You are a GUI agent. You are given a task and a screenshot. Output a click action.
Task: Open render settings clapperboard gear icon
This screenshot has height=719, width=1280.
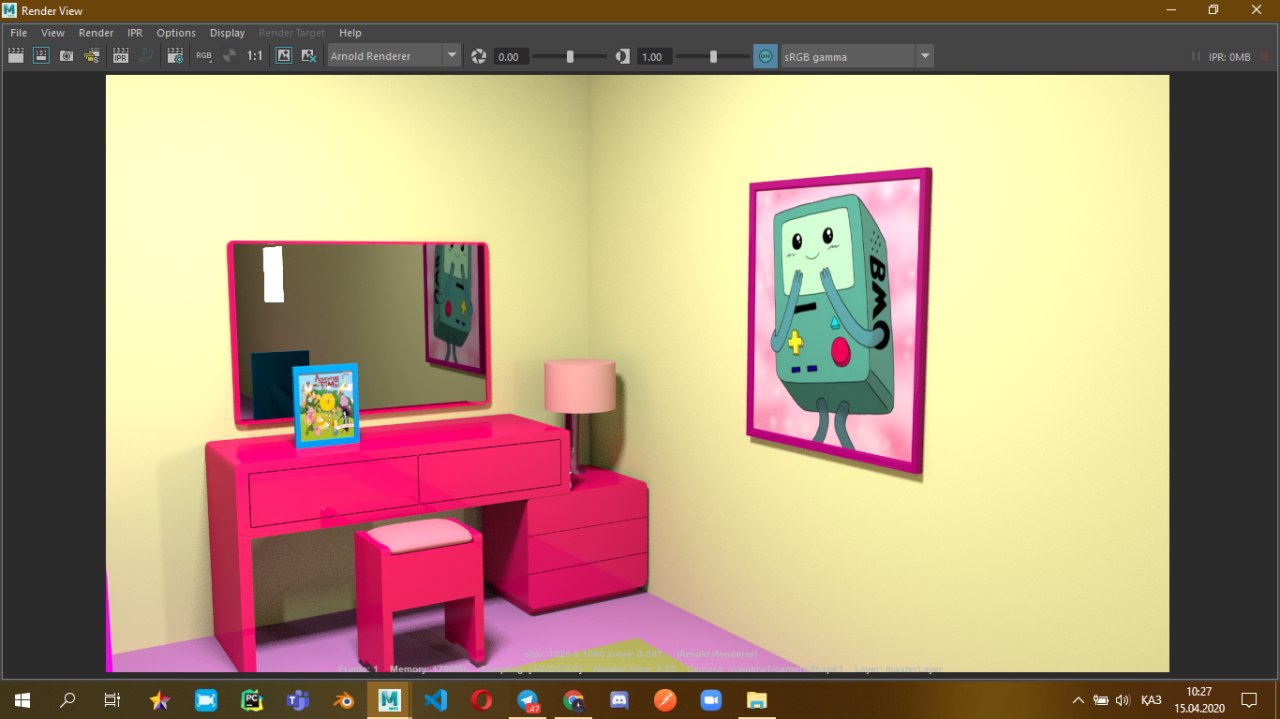(x=175, y=56)
